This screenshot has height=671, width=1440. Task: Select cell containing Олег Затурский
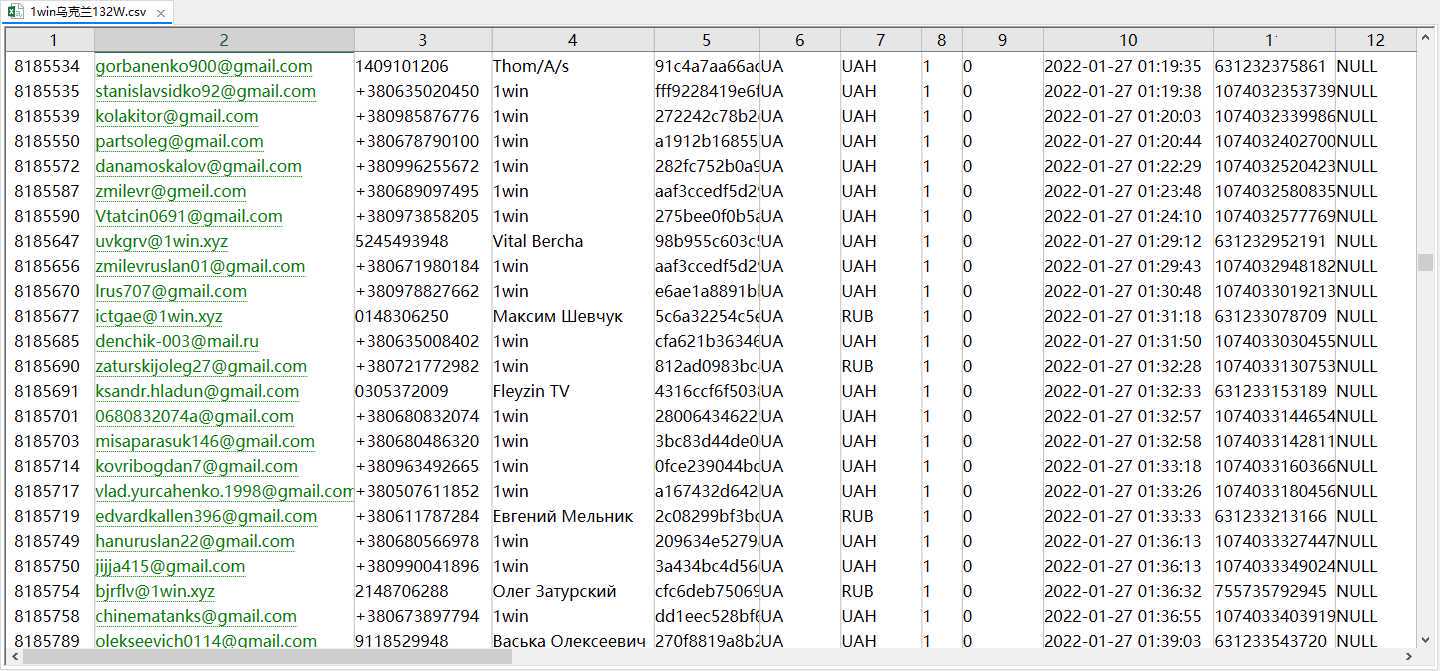click(x=573, y=591)
